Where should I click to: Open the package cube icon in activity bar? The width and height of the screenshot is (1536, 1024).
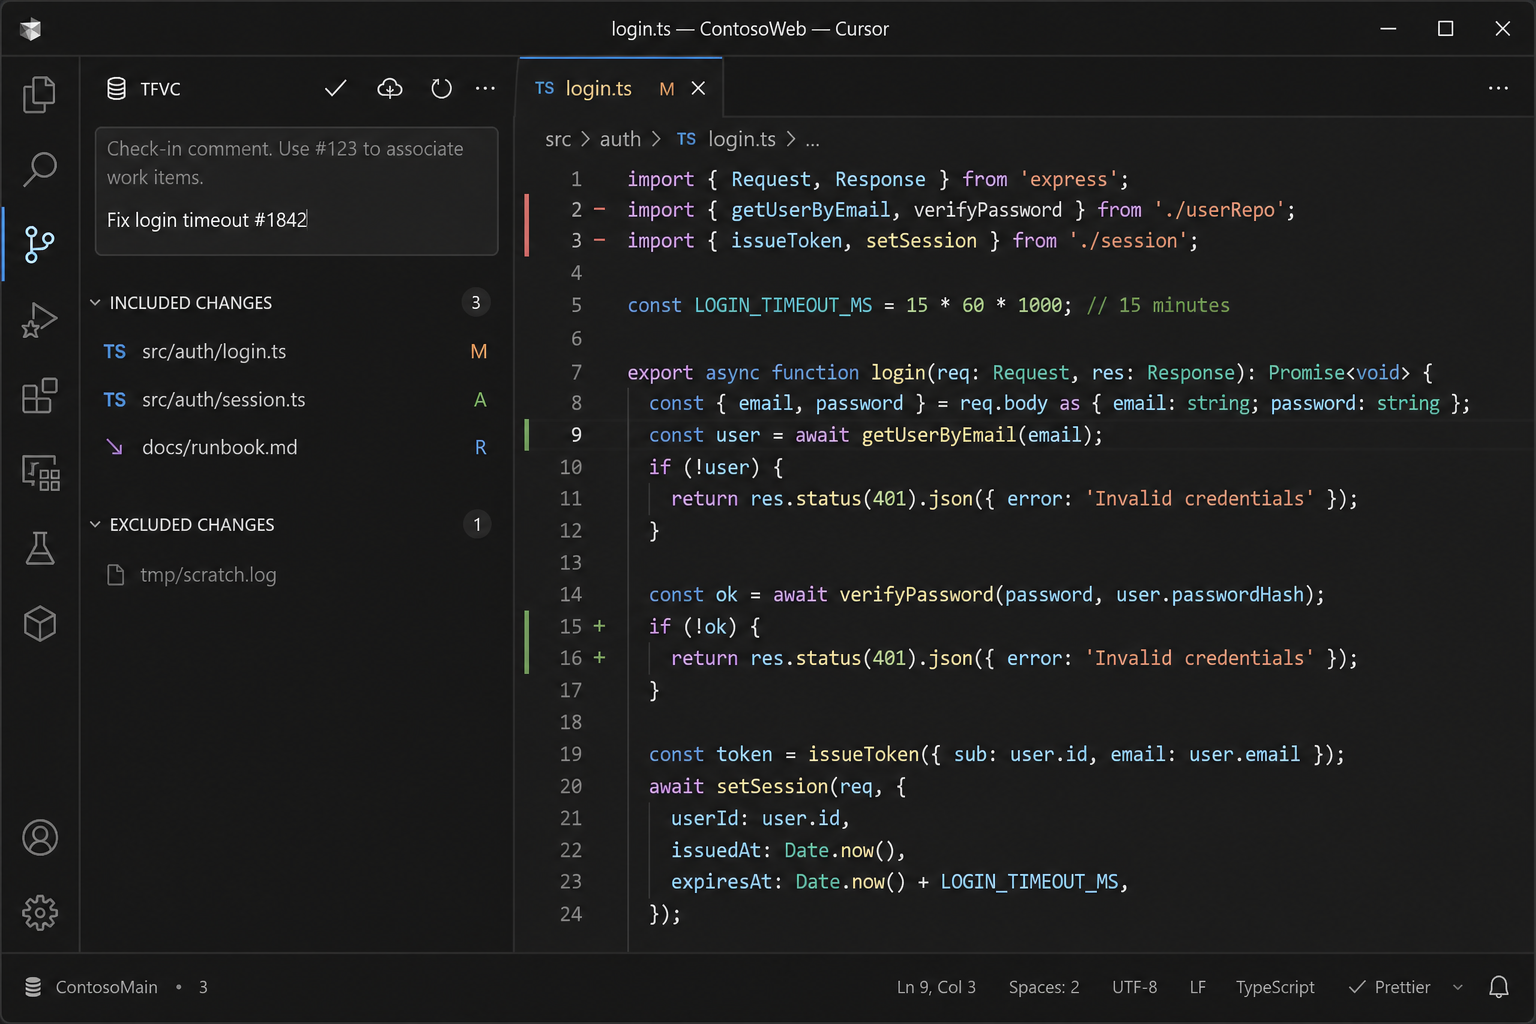(40, 624)
